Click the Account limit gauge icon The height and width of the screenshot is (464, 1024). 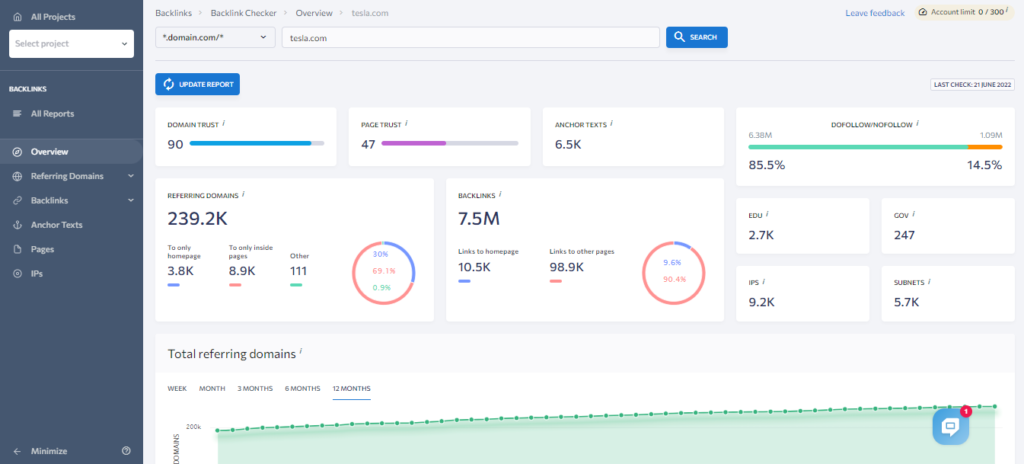(x=923, y=12)
